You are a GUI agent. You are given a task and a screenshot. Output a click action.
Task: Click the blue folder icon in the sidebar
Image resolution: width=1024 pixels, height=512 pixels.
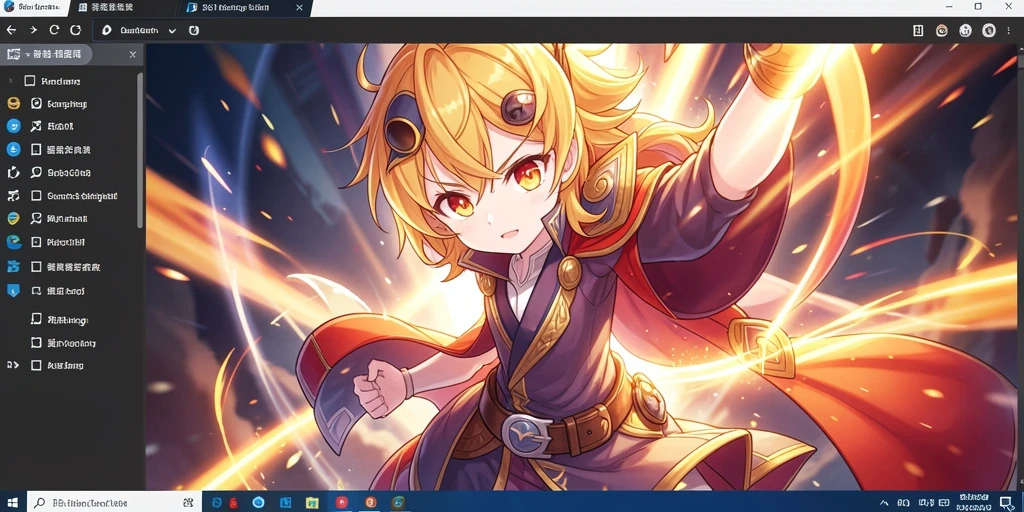click(x=14, y=266)
